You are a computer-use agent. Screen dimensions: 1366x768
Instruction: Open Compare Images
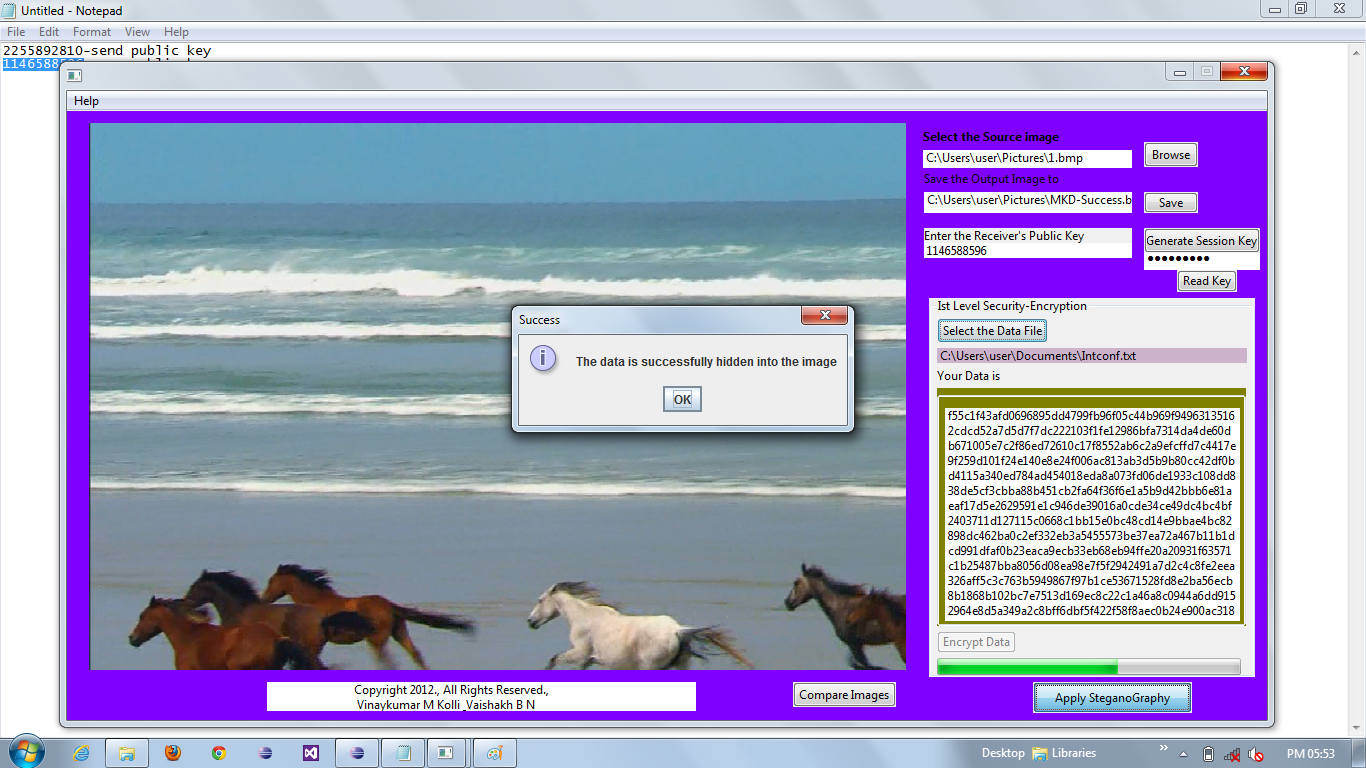844,694
